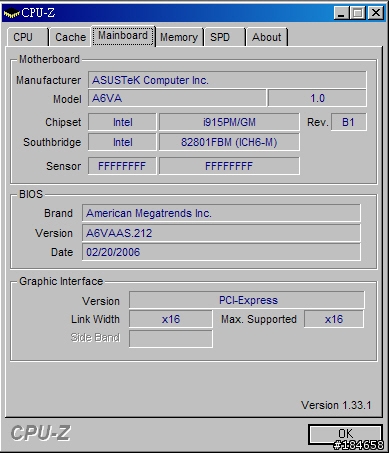
Task: Click the greyed Side Band label
Action: tap(95, 337)
